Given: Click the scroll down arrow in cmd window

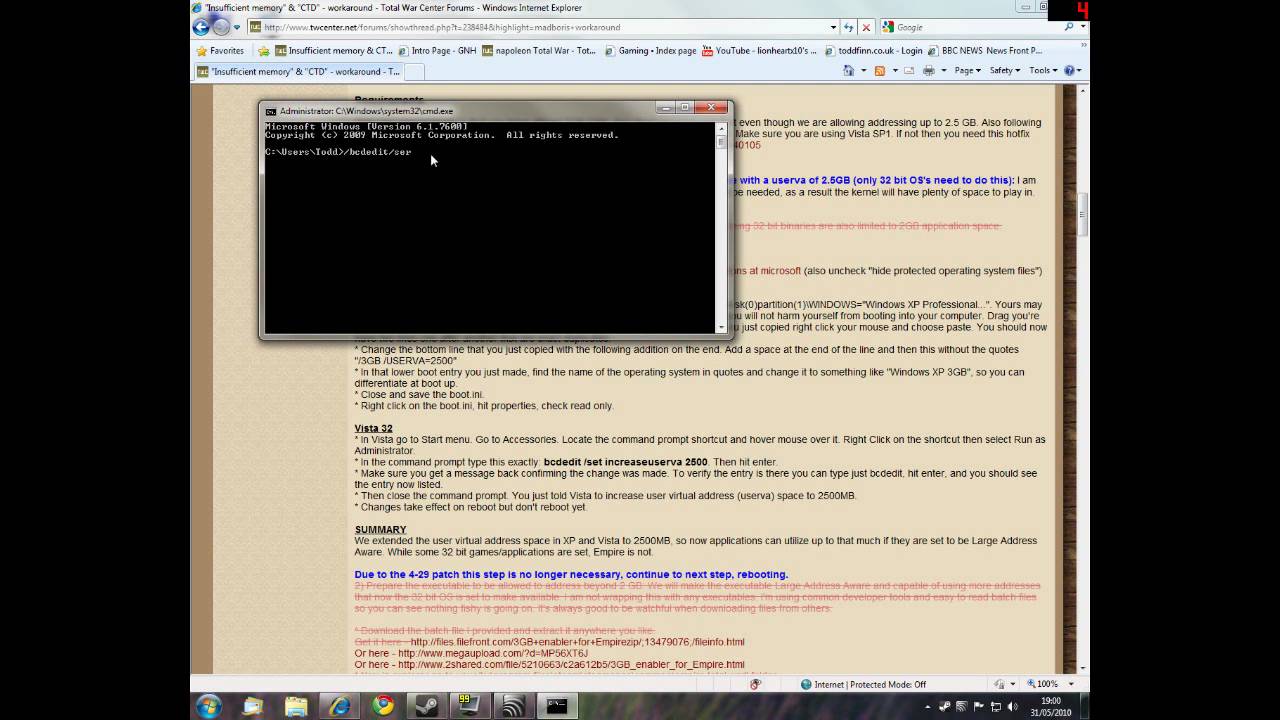Looking at the screenshot, I should (x=721, y=326).
